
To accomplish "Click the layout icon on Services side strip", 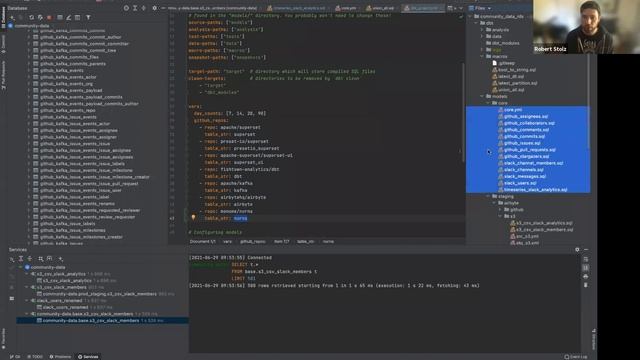I will [x=12, y=298].
